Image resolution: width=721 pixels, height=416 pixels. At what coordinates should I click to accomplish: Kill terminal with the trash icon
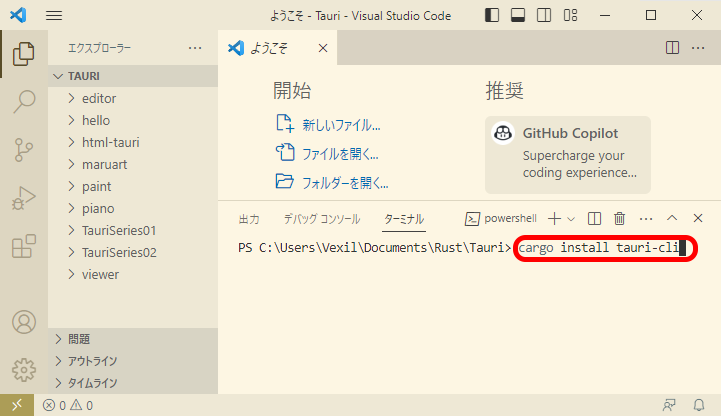620,218
